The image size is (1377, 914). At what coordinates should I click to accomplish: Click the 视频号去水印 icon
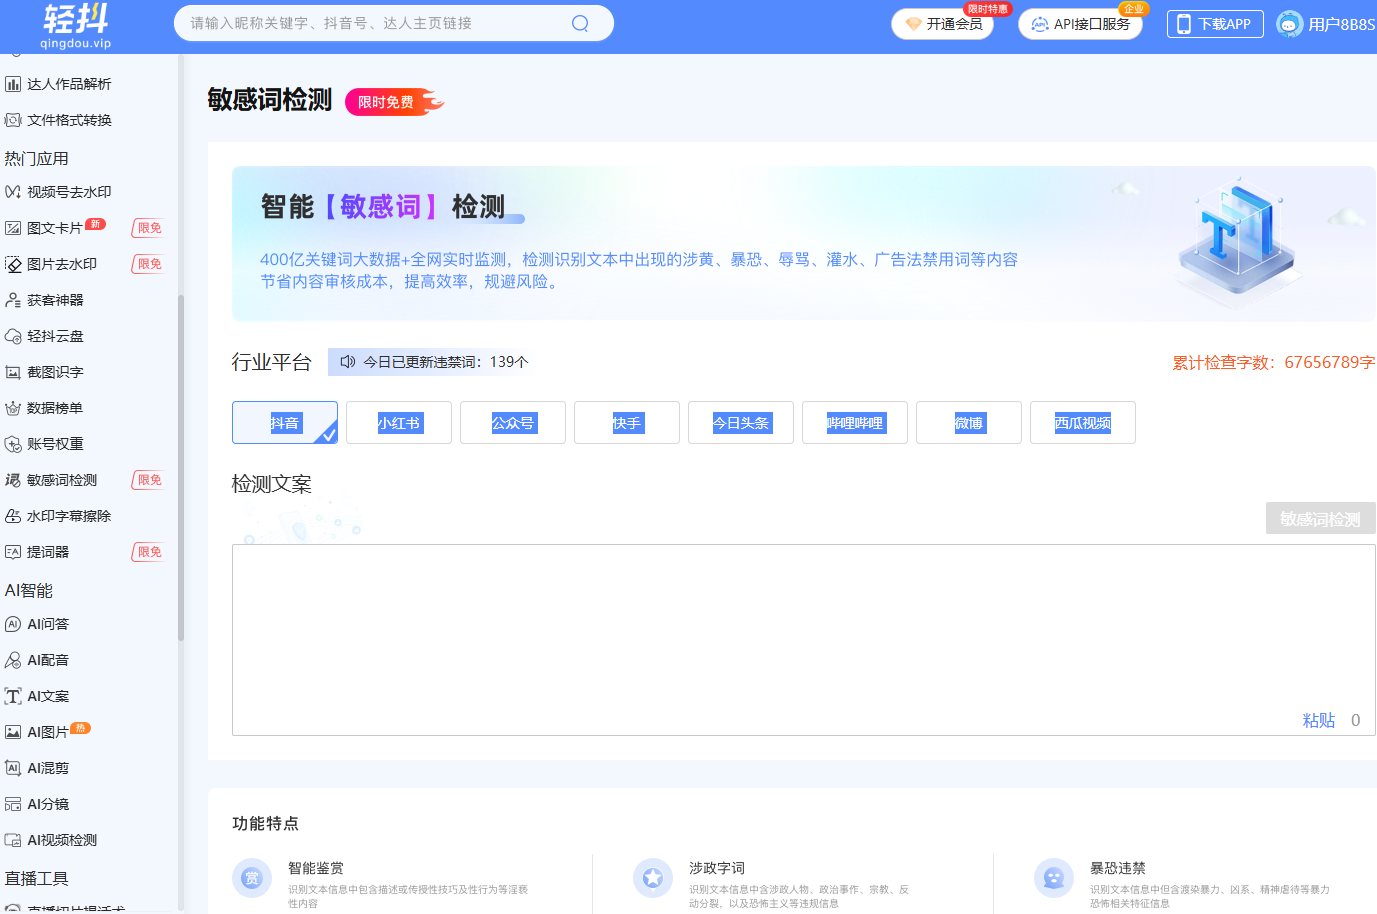[x=13, y=192]
